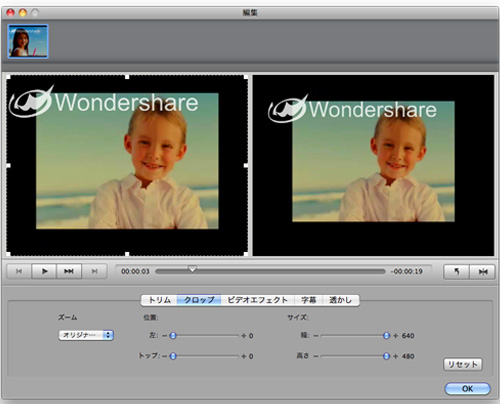This screenshot has width=500, height=404.
Task: Decrease the 左 value with the minus
Action: (164, 336)
